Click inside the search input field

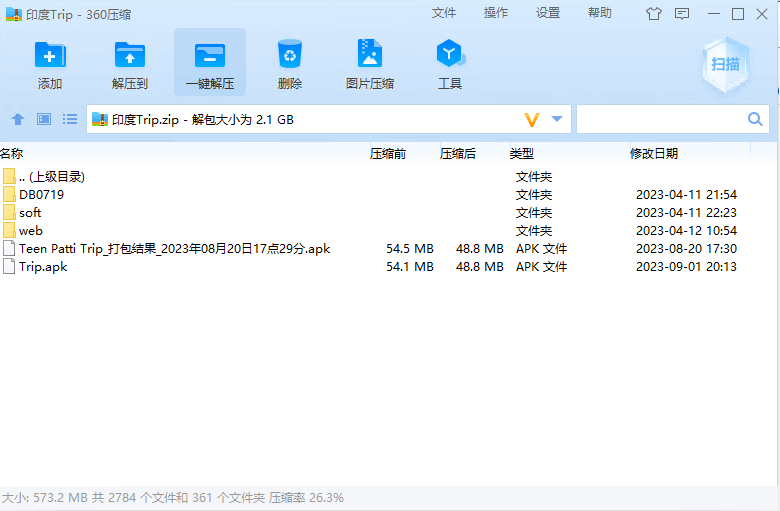(x=660, y=120)
